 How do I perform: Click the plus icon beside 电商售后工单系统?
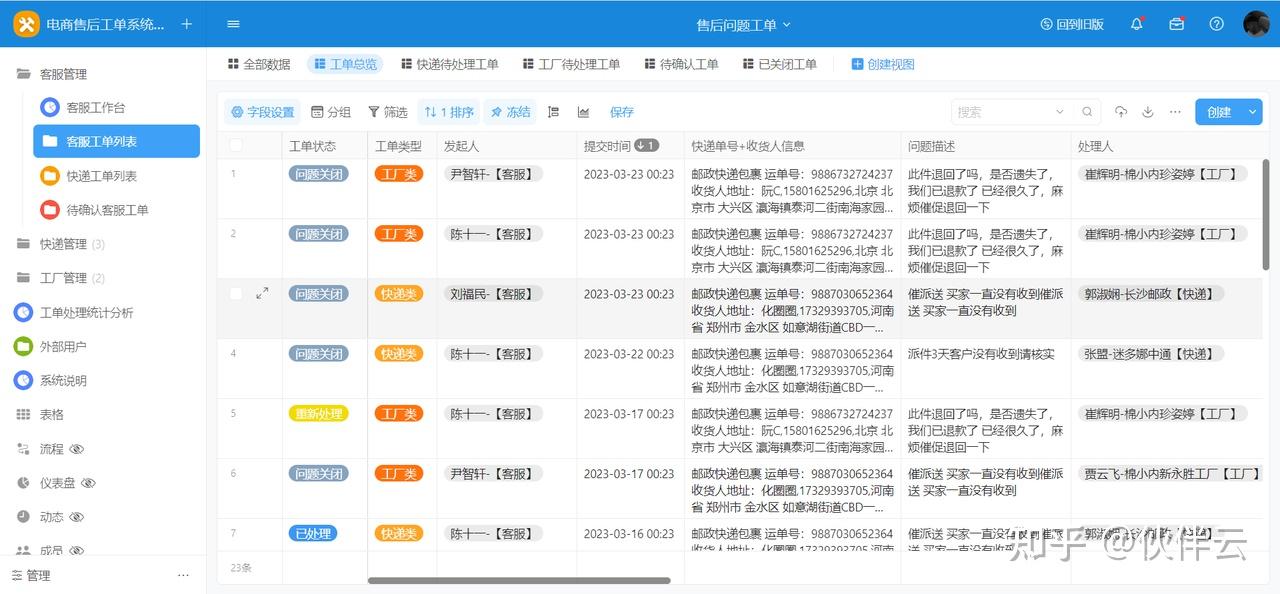[x=186, y=24]
